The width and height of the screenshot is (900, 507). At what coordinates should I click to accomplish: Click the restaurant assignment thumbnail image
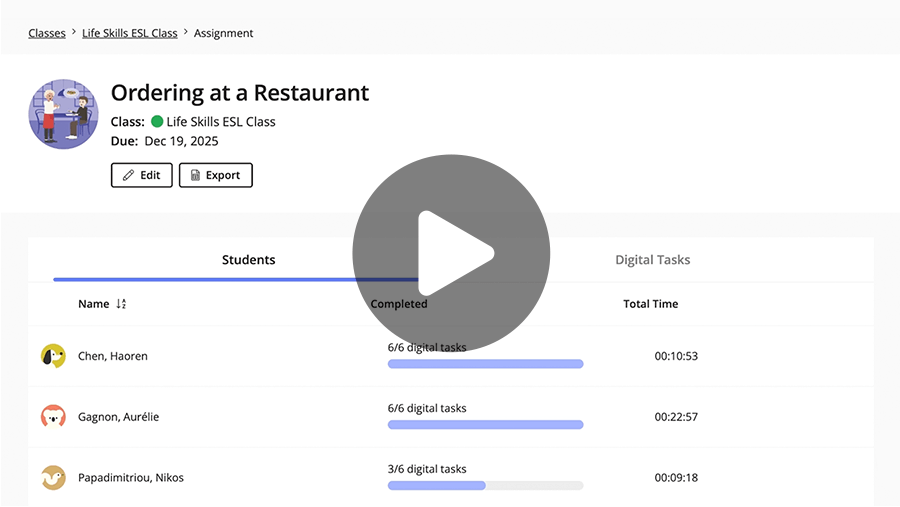pos(63,114)
